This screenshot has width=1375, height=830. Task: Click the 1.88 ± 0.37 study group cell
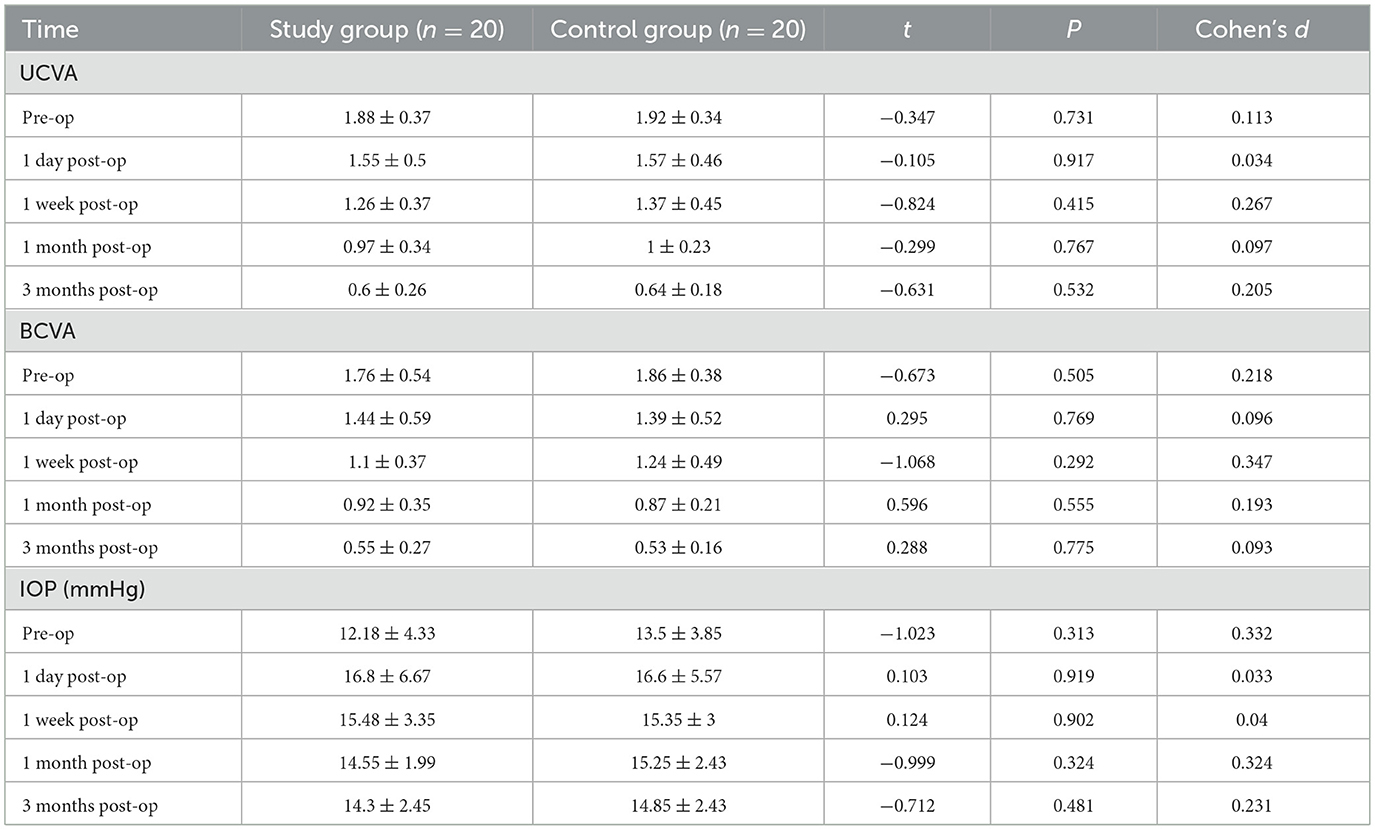(386, 117)
